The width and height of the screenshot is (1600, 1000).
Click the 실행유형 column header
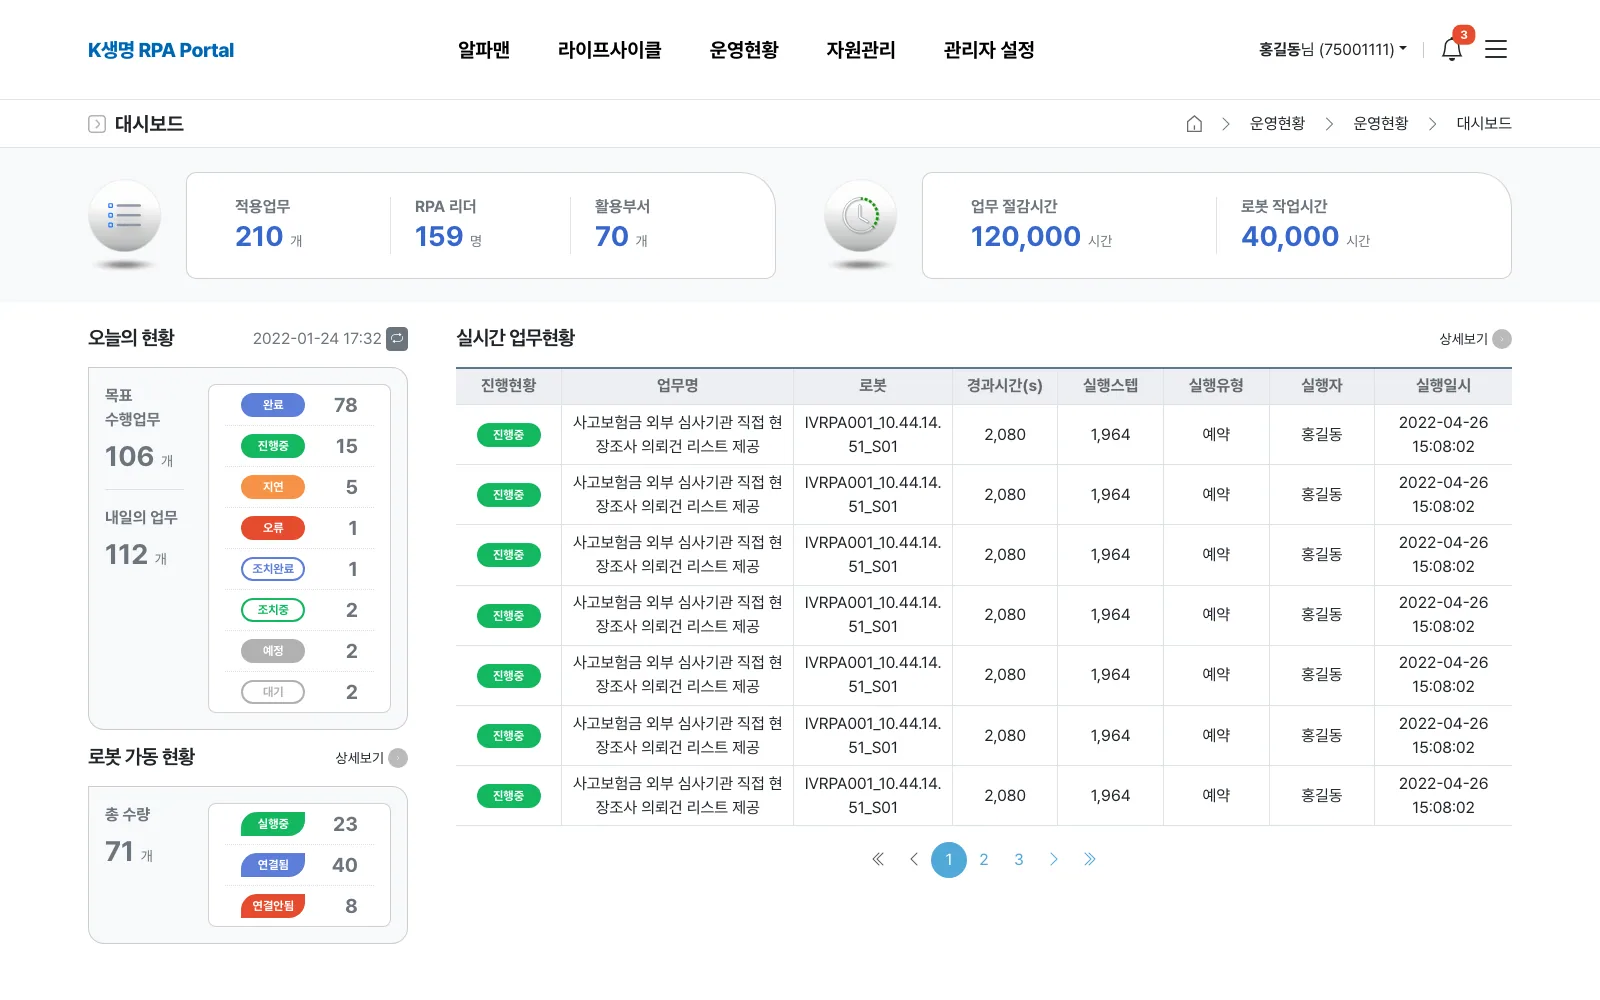[1216, 386]
